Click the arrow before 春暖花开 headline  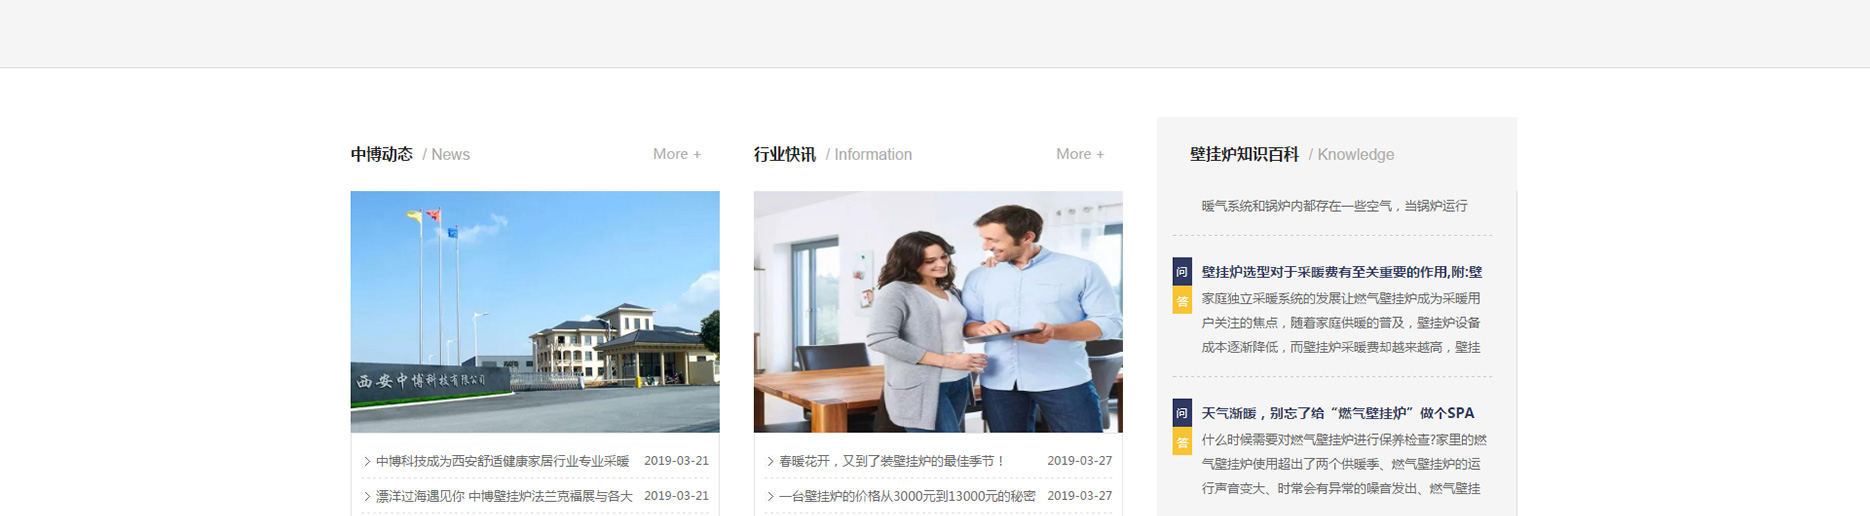coord(770,462)
